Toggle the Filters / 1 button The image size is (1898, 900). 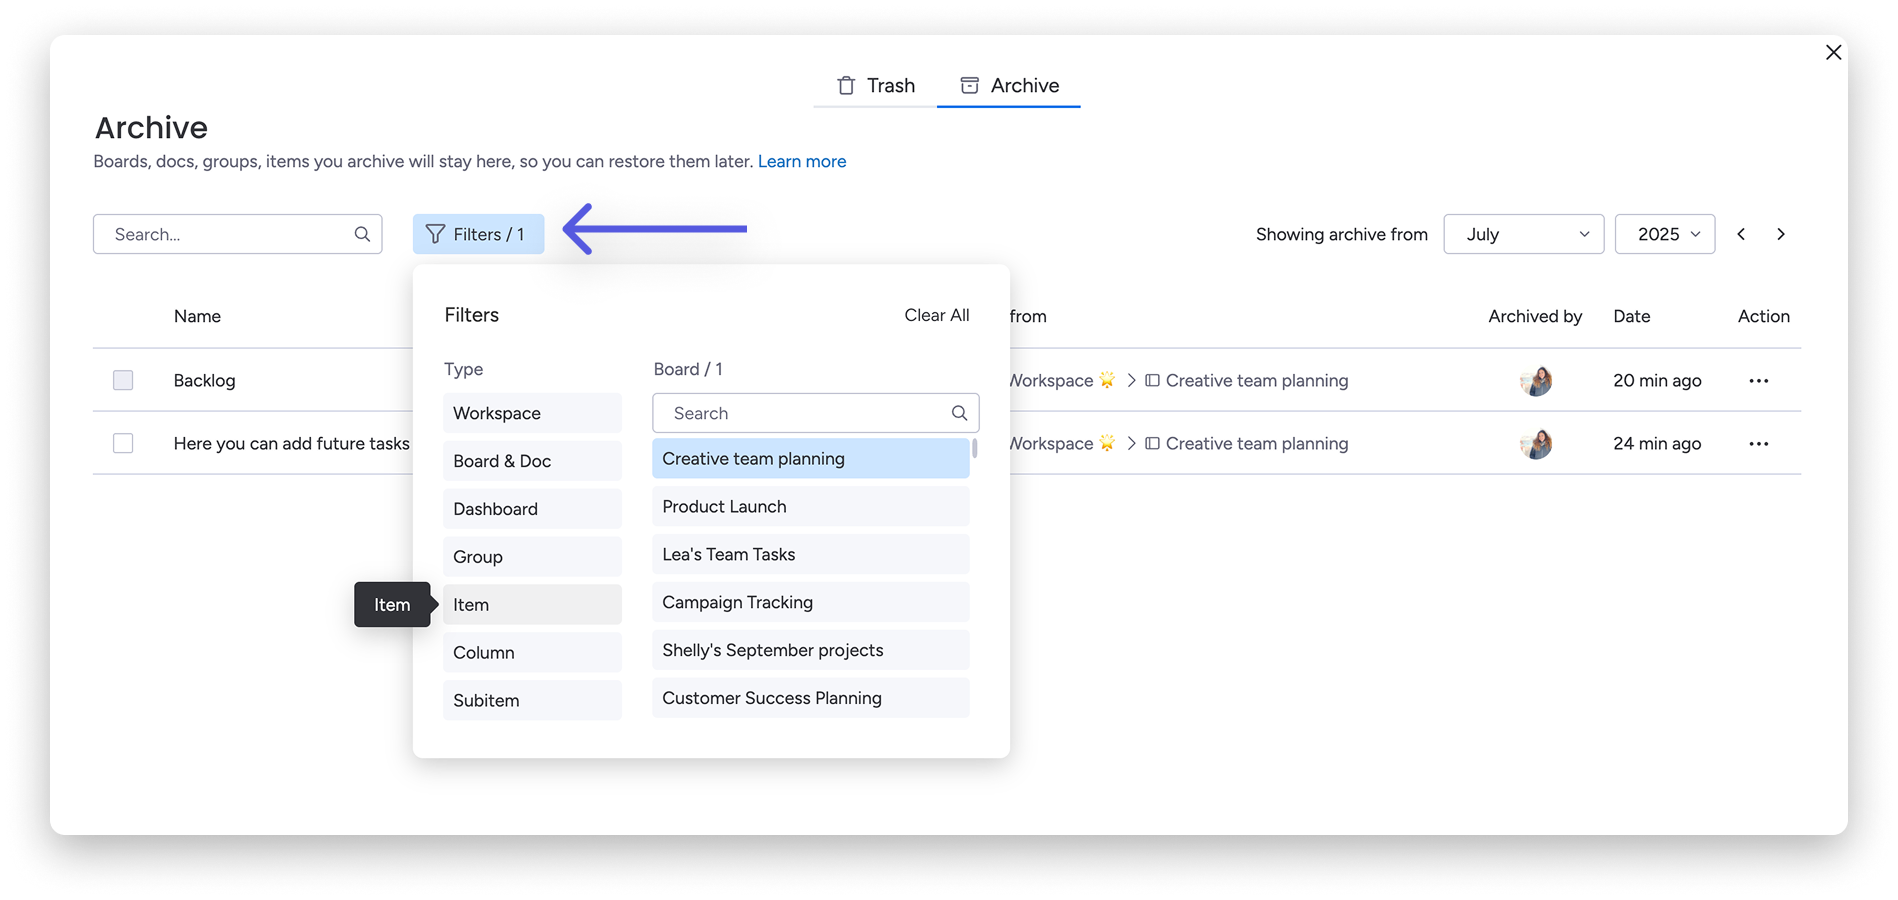478,234
